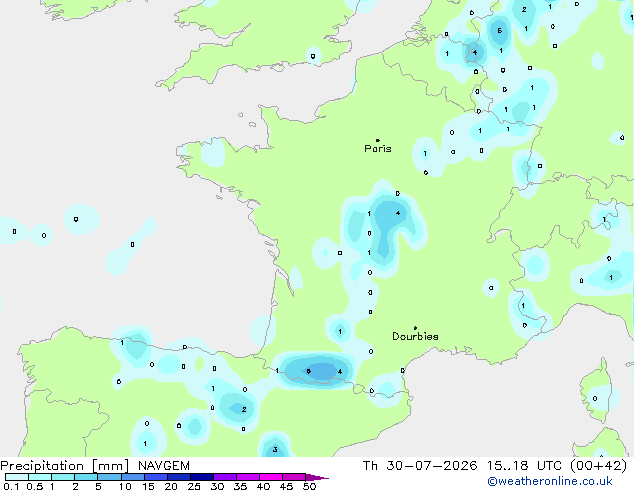Click the '(00+42)' forecast offset text
Screen dimensions: 634x490
(598, 466)
